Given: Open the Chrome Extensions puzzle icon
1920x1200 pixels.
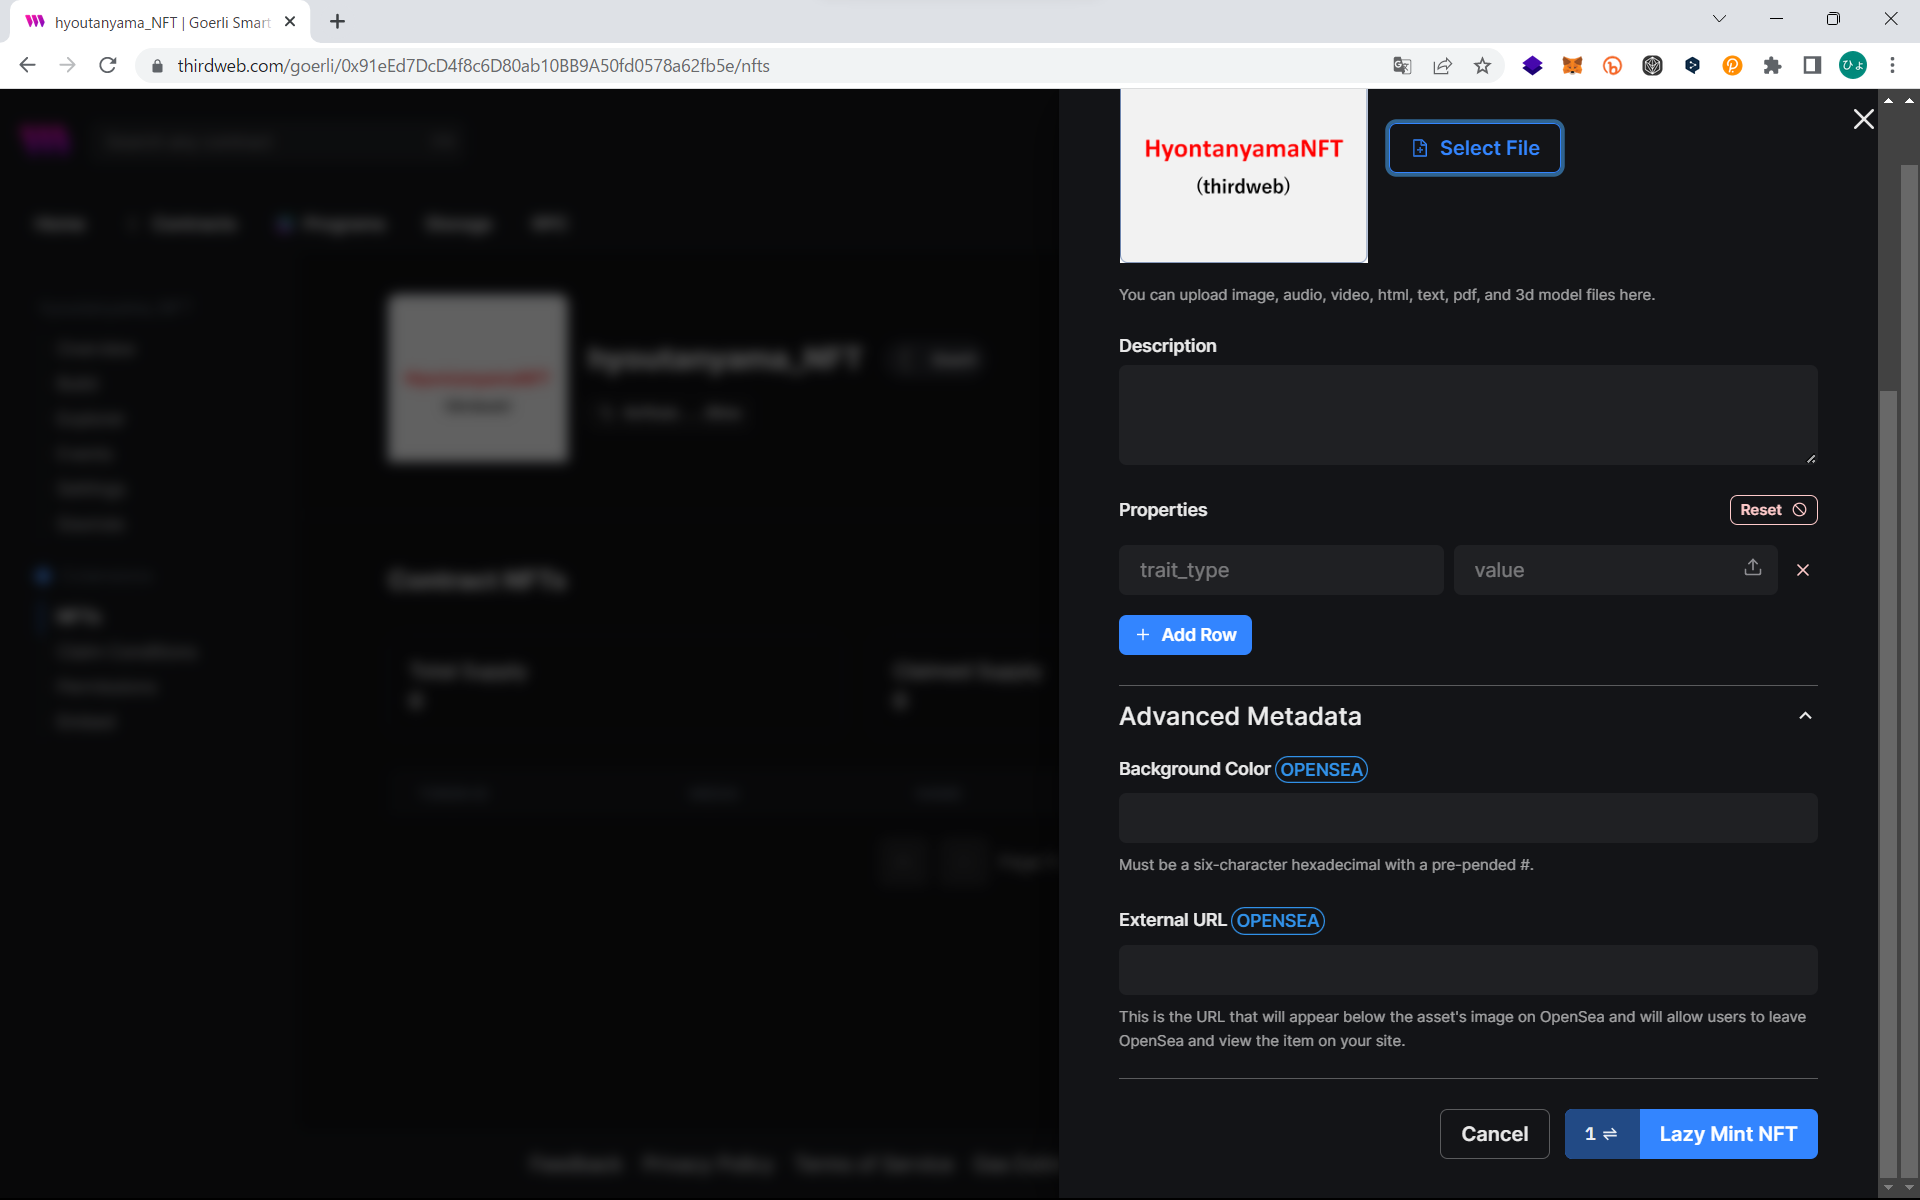Looking at the screenshot, I should pos(1772,66).
